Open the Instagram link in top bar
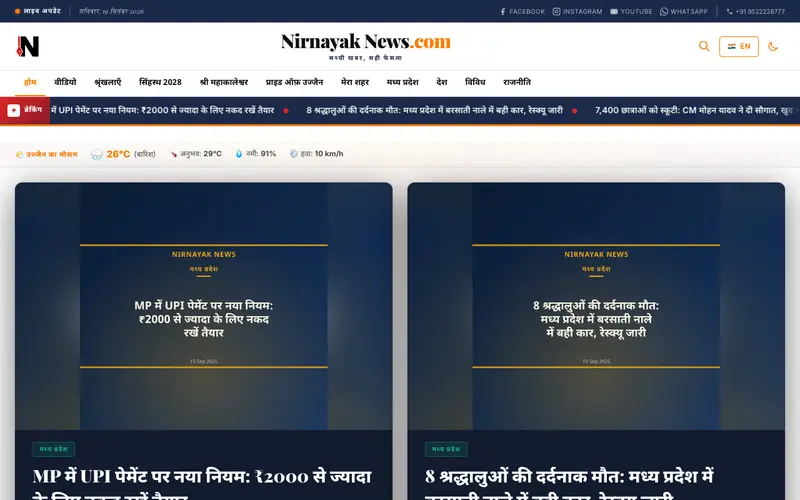The image size is (800, 500). pyautogui.click(x=577, y=11)
